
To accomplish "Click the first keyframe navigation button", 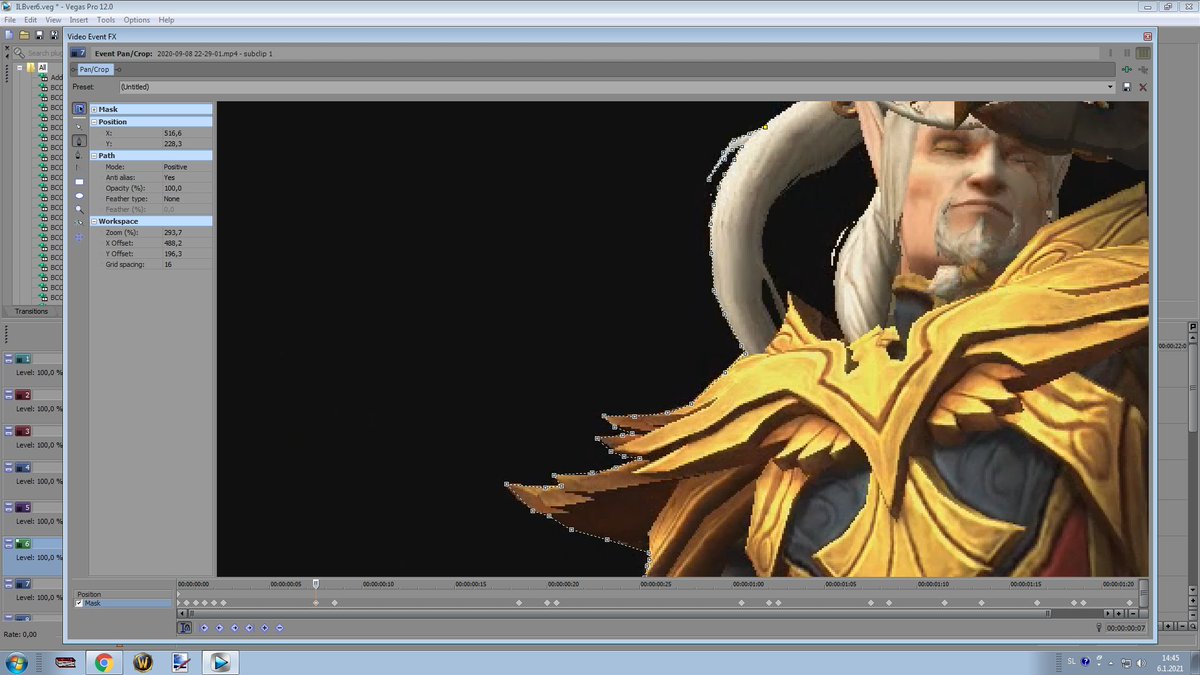I will click(204, 628).
